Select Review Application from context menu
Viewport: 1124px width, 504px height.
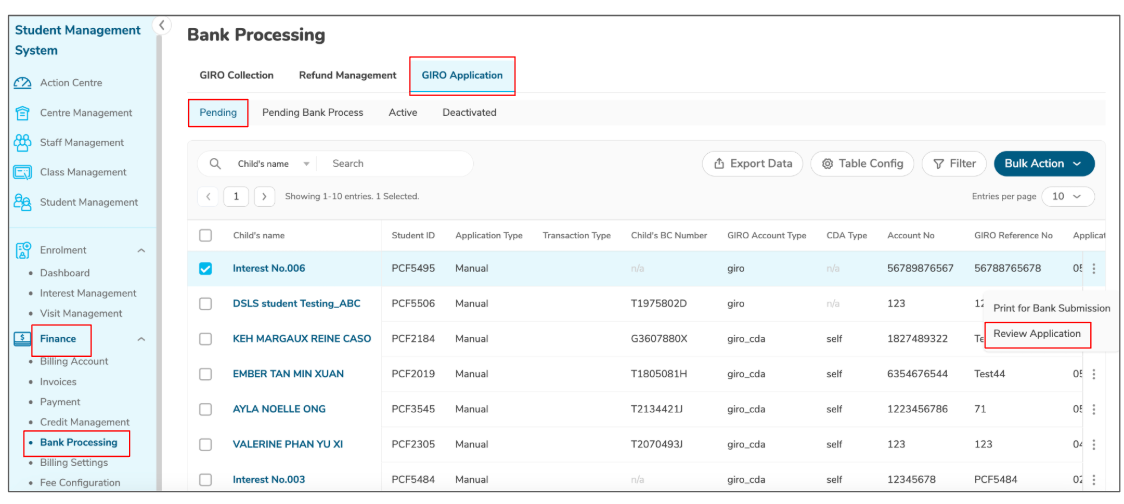coord(1036,334)
